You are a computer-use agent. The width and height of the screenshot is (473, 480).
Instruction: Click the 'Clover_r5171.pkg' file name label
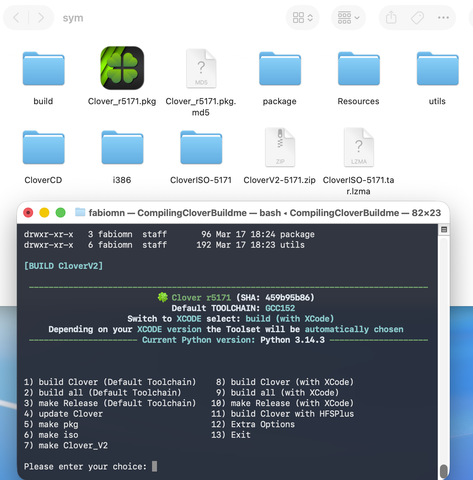[x=122, y=101]
